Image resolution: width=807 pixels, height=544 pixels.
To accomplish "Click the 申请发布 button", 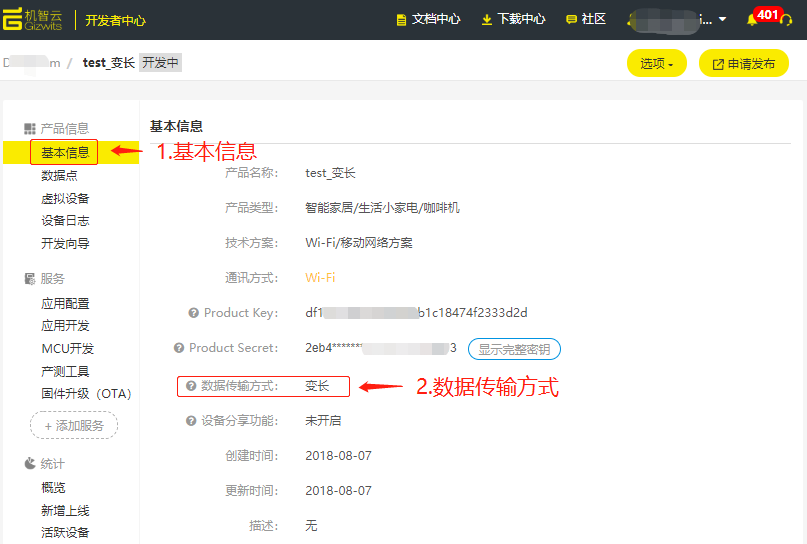I will (743, 63).
